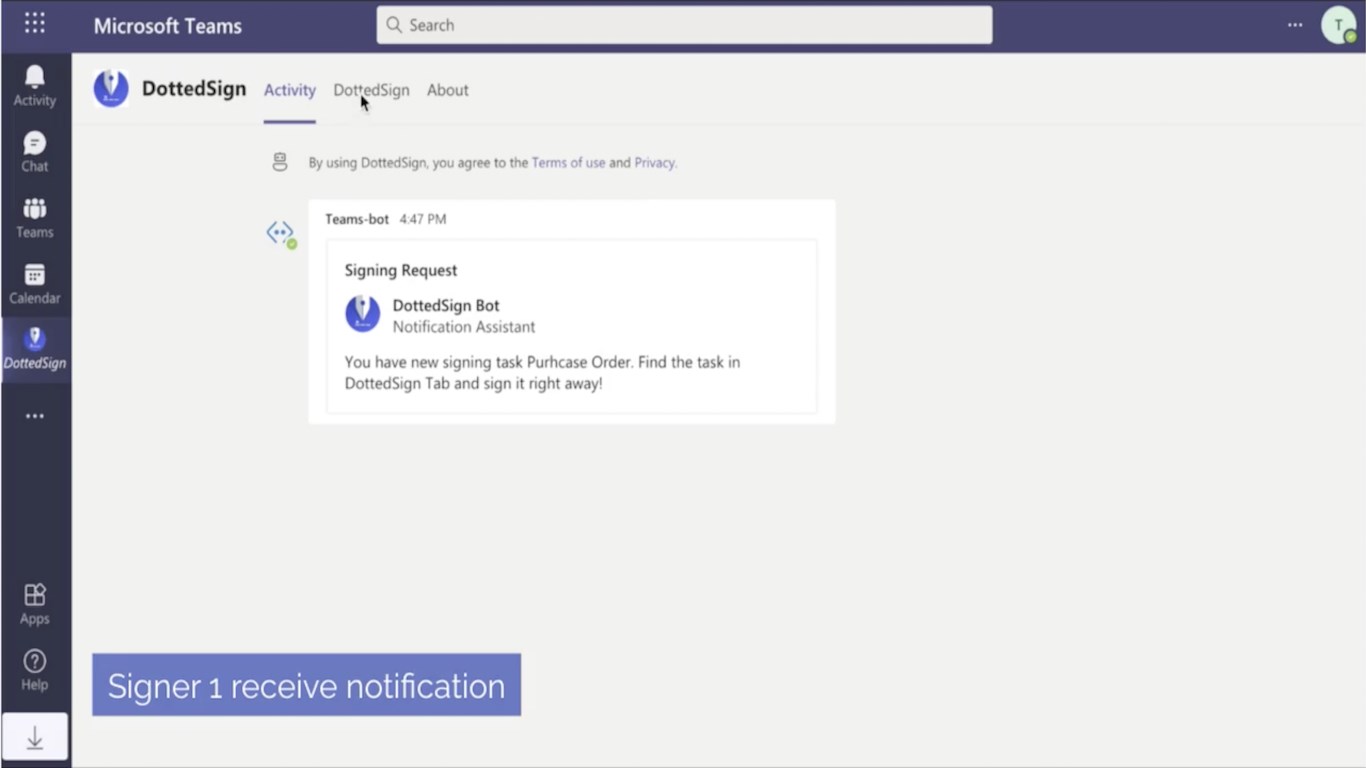Select the DottedSign app in the sidebar
The width and height of the screenshot is (1366, 768).
pyautogui.click(x=35, y=349)
